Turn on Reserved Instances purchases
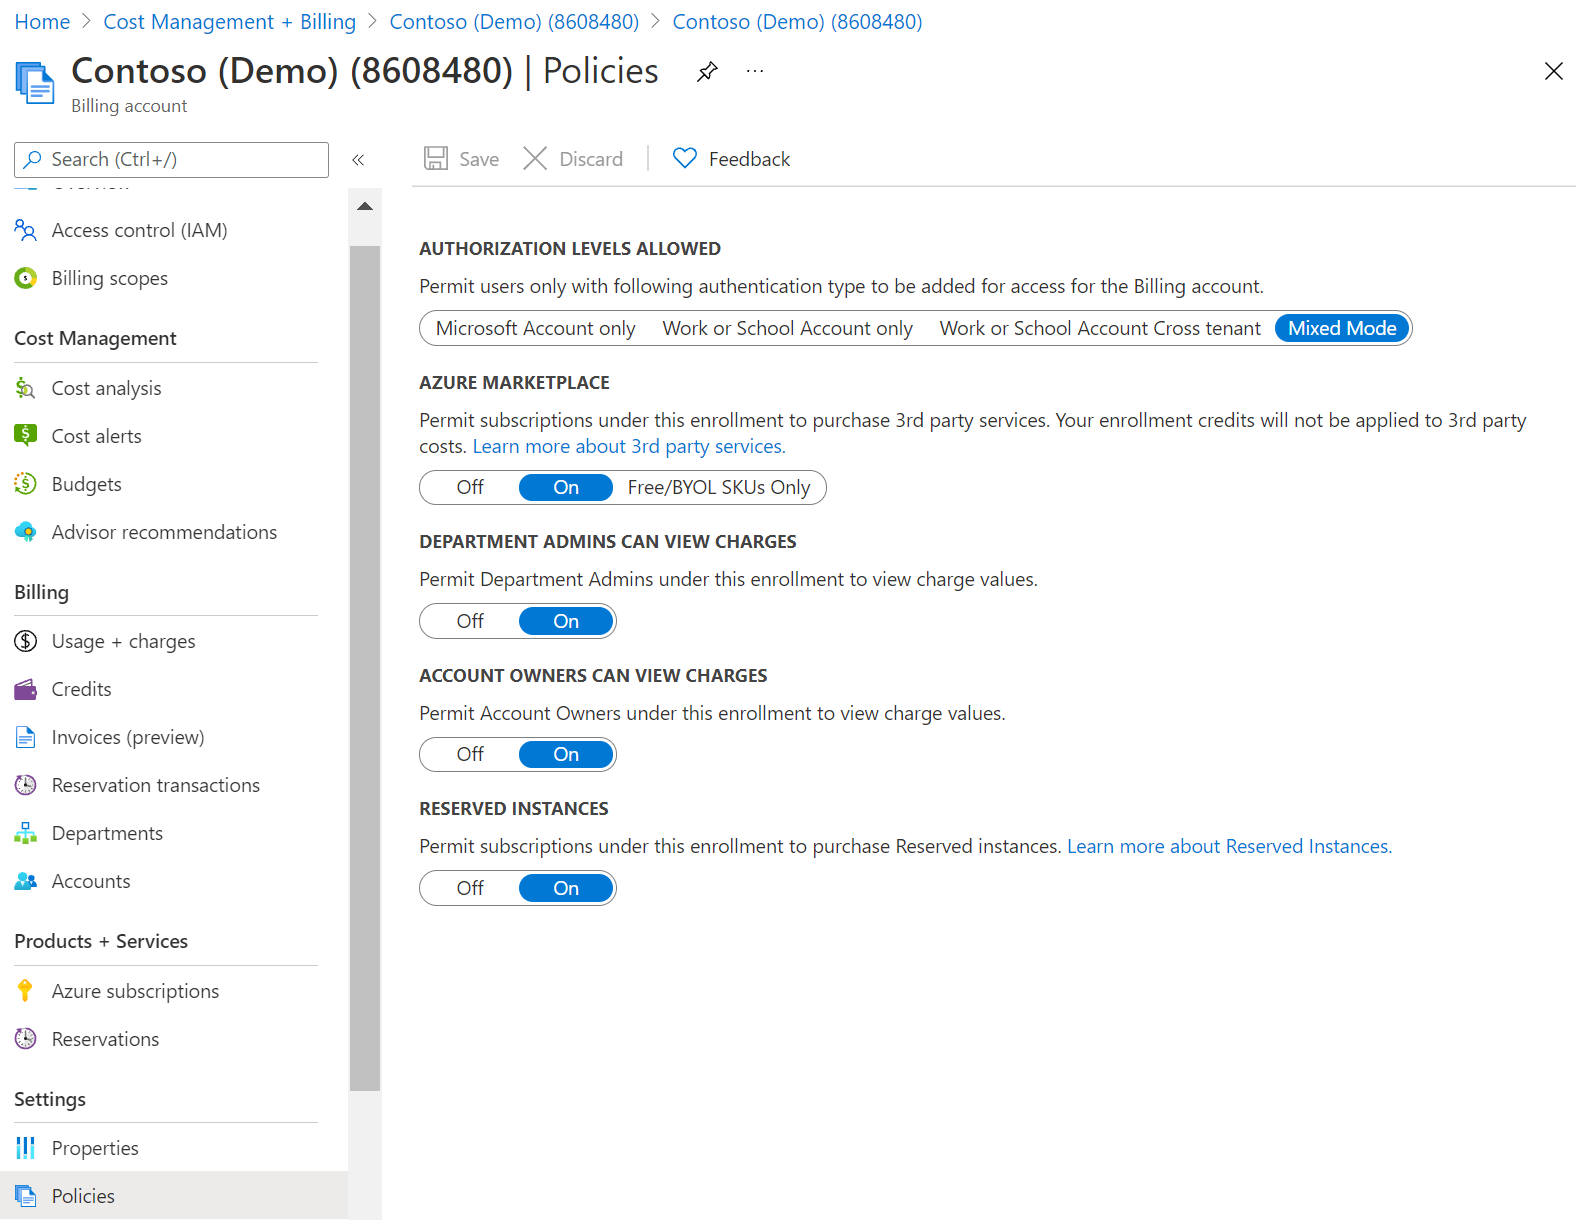This screenshot has width=1576, height=1220. pyautogui.click(x=566, y=888)
